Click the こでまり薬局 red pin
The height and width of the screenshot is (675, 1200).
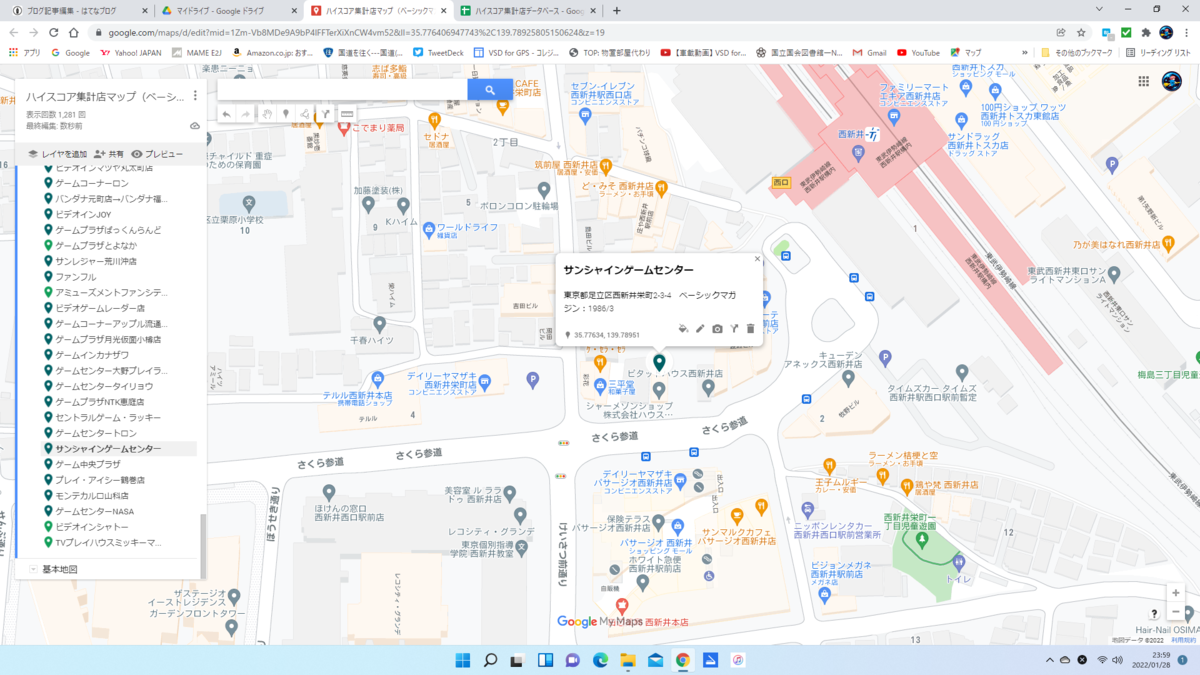pos(344,128)
